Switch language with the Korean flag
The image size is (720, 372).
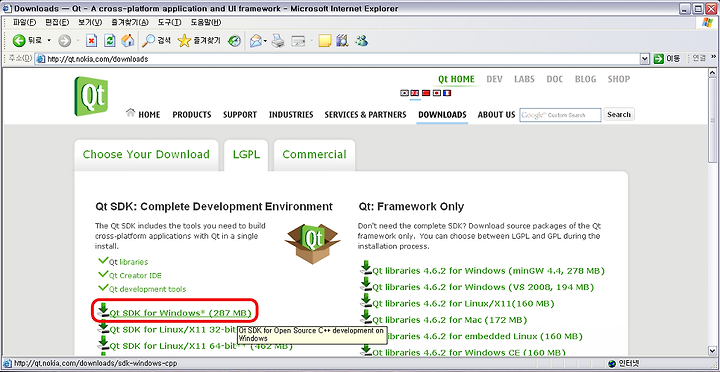click(404, 93)
